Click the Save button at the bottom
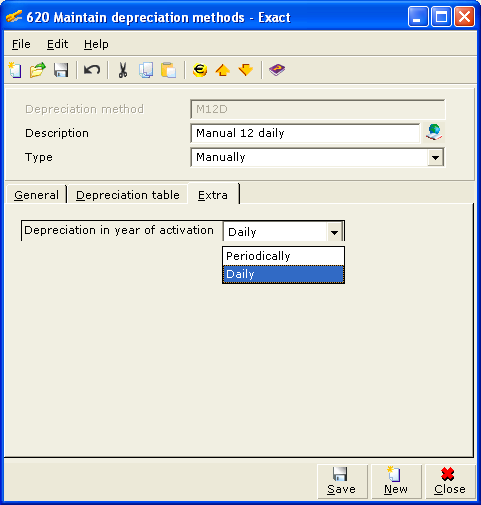Image resolution: width=481 pixels, height=505 pixels. (x=342, y=481)
